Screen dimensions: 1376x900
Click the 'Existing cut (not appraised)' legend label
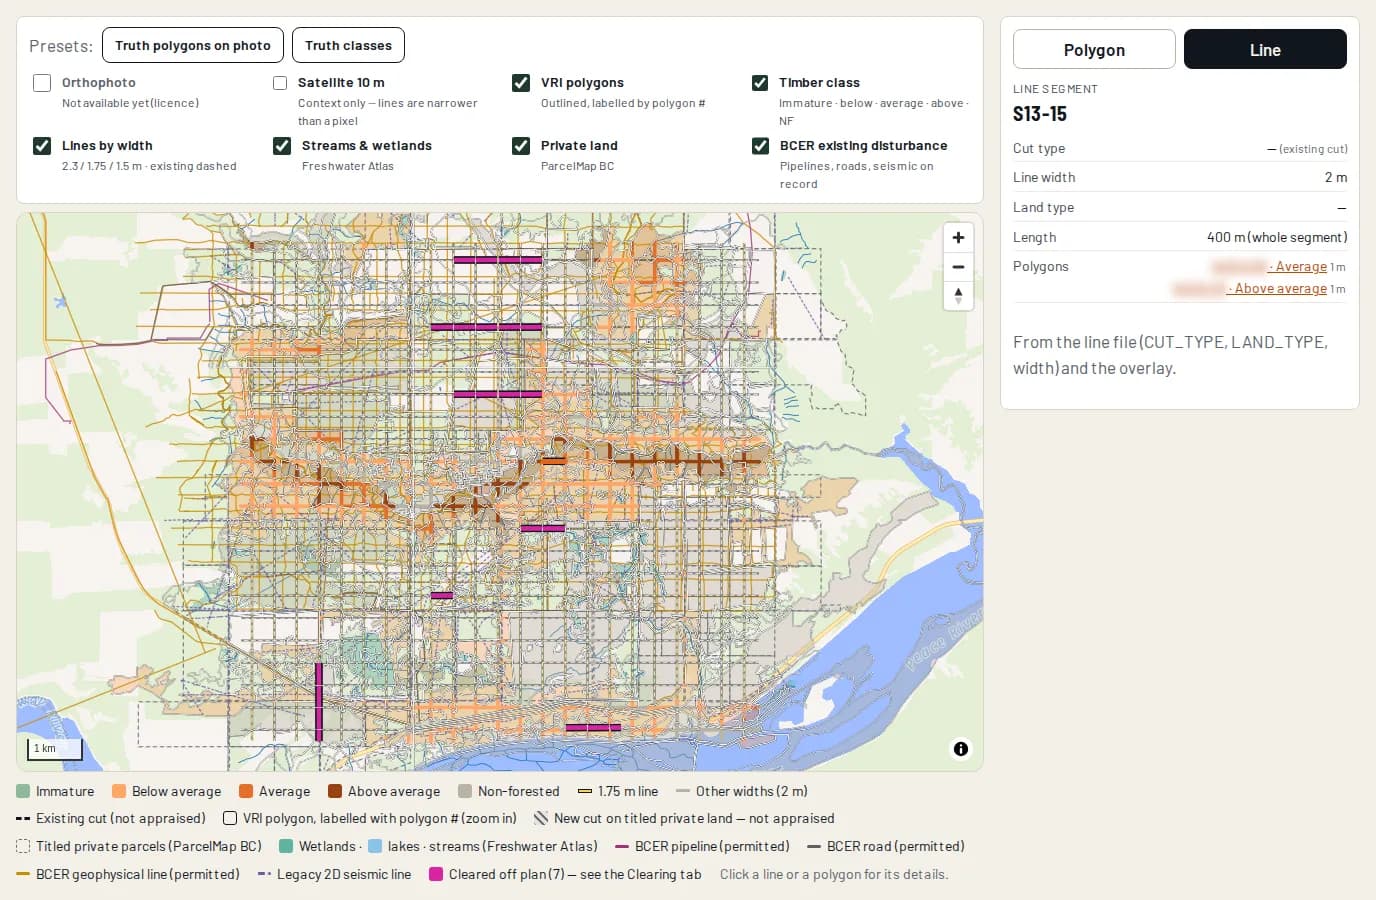point(121,818)
